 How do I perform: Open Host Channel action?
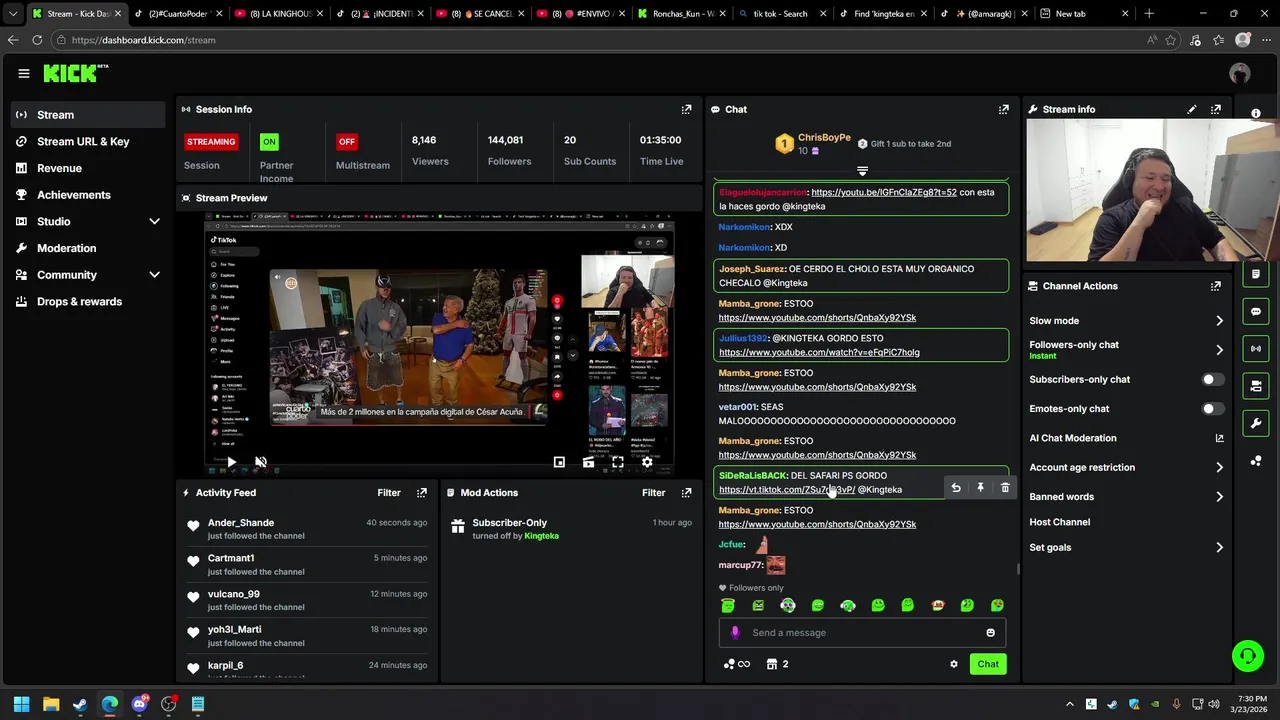[x=1059, y=522]
